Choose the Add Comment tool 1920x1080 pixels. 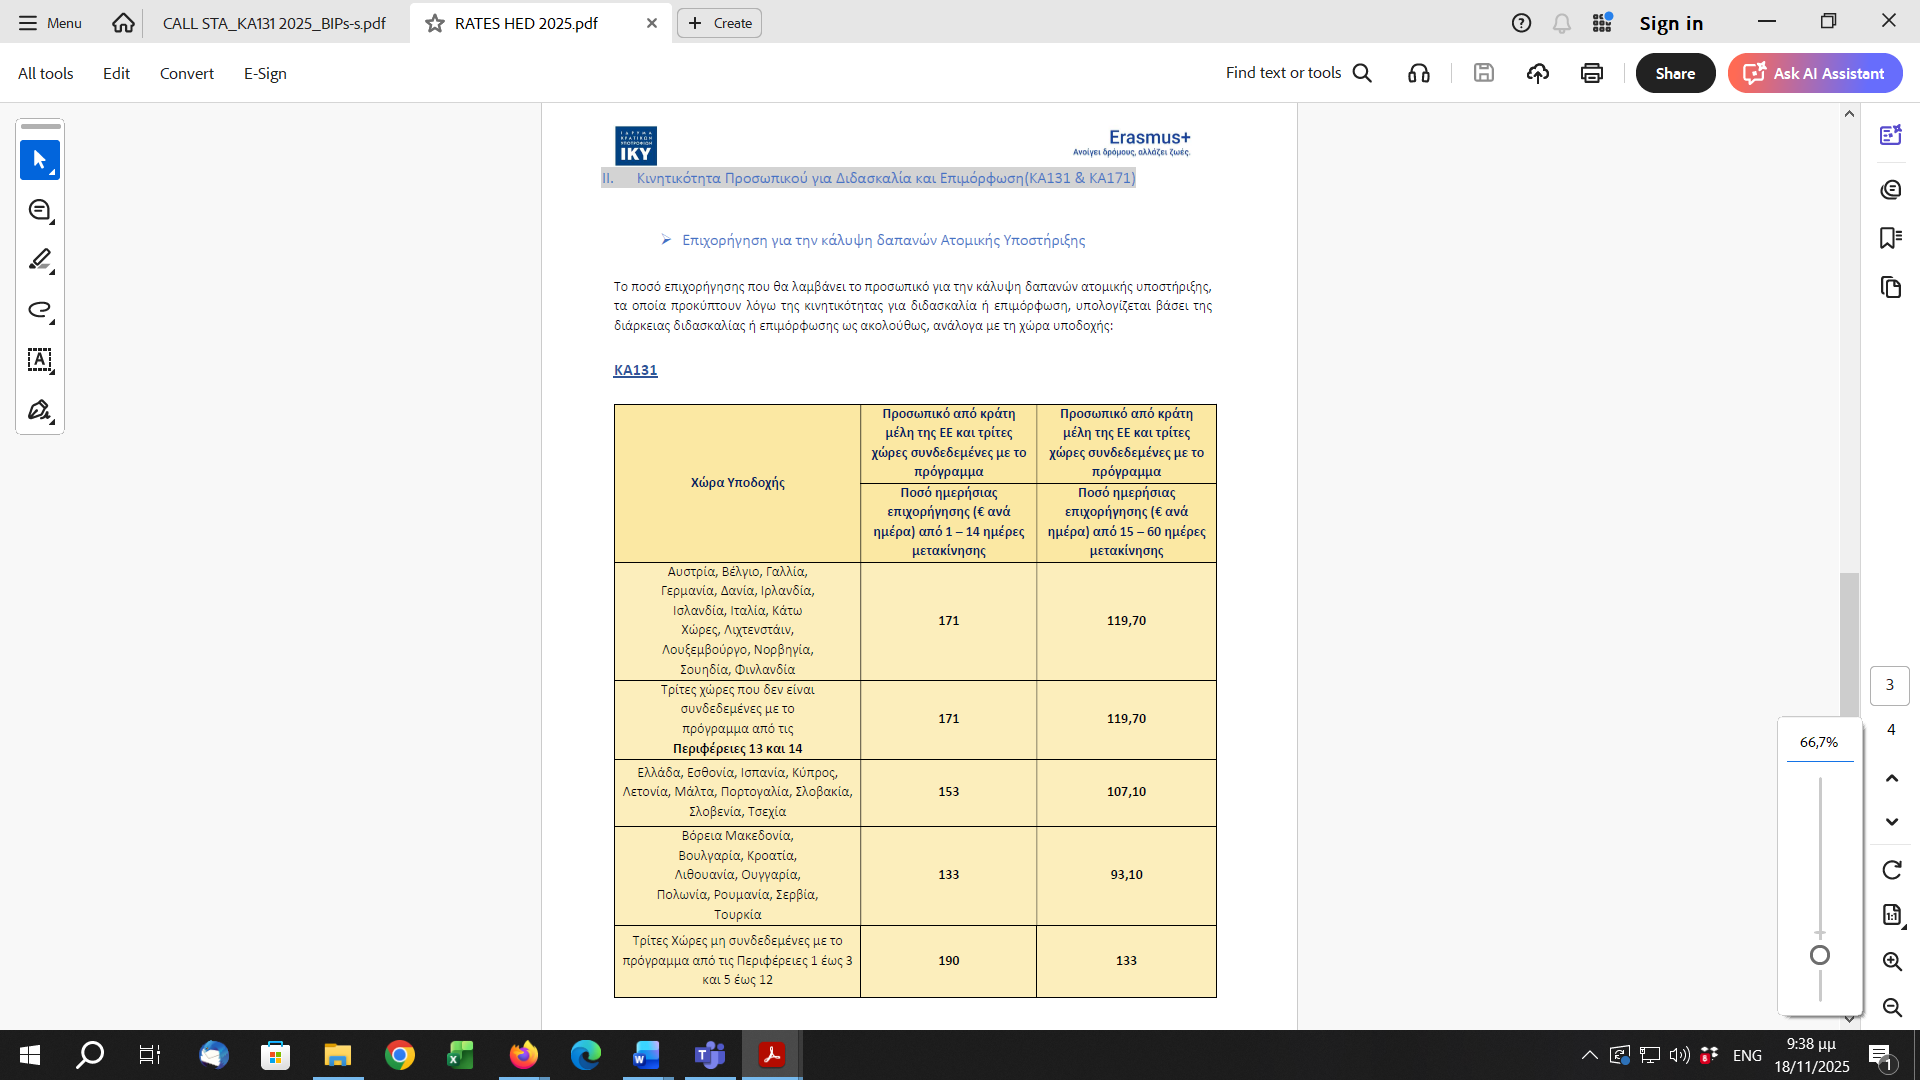tap(40, 210)
